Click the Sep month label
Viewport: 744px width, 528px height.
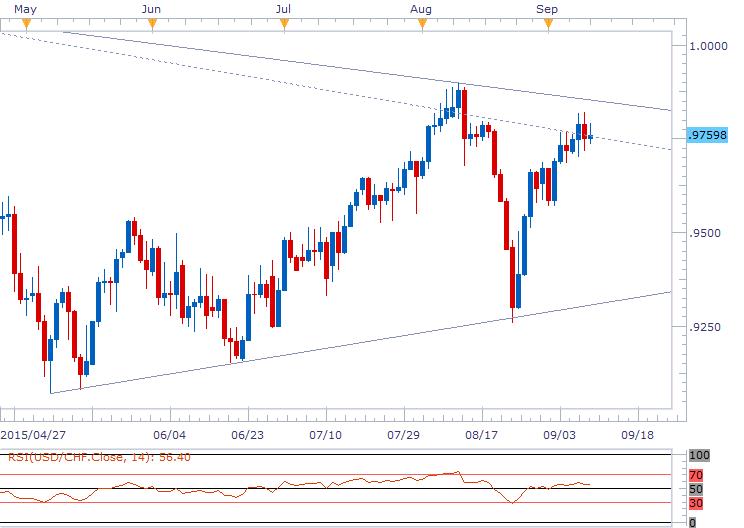547,9
